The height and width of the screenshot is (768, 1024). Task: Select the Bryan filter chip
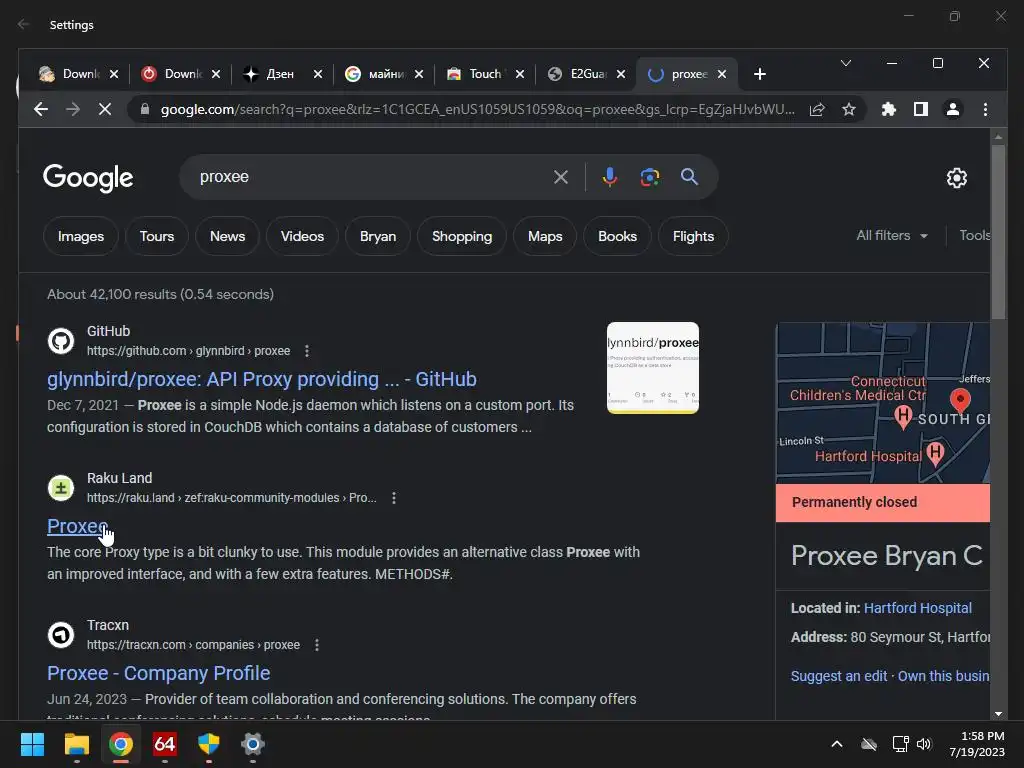378,236
